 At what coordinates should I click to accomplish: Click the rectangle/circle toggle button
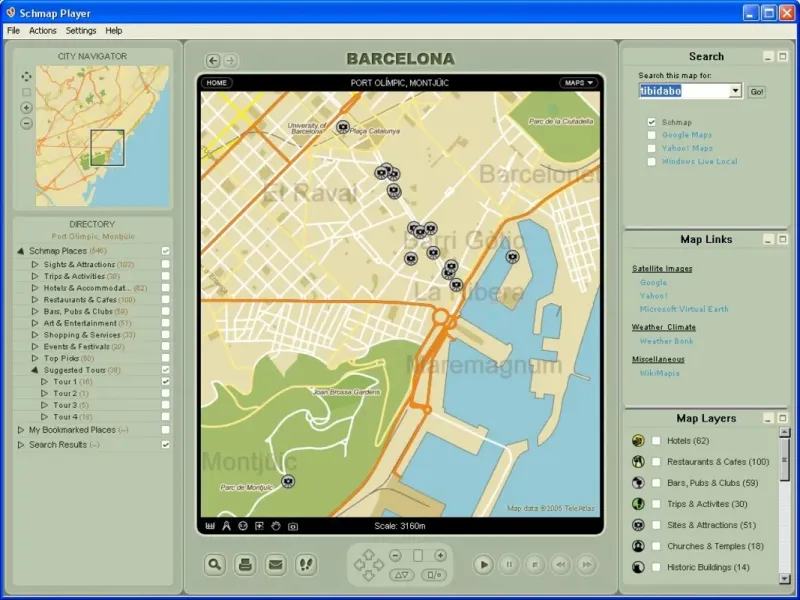(x=434, y=575)
